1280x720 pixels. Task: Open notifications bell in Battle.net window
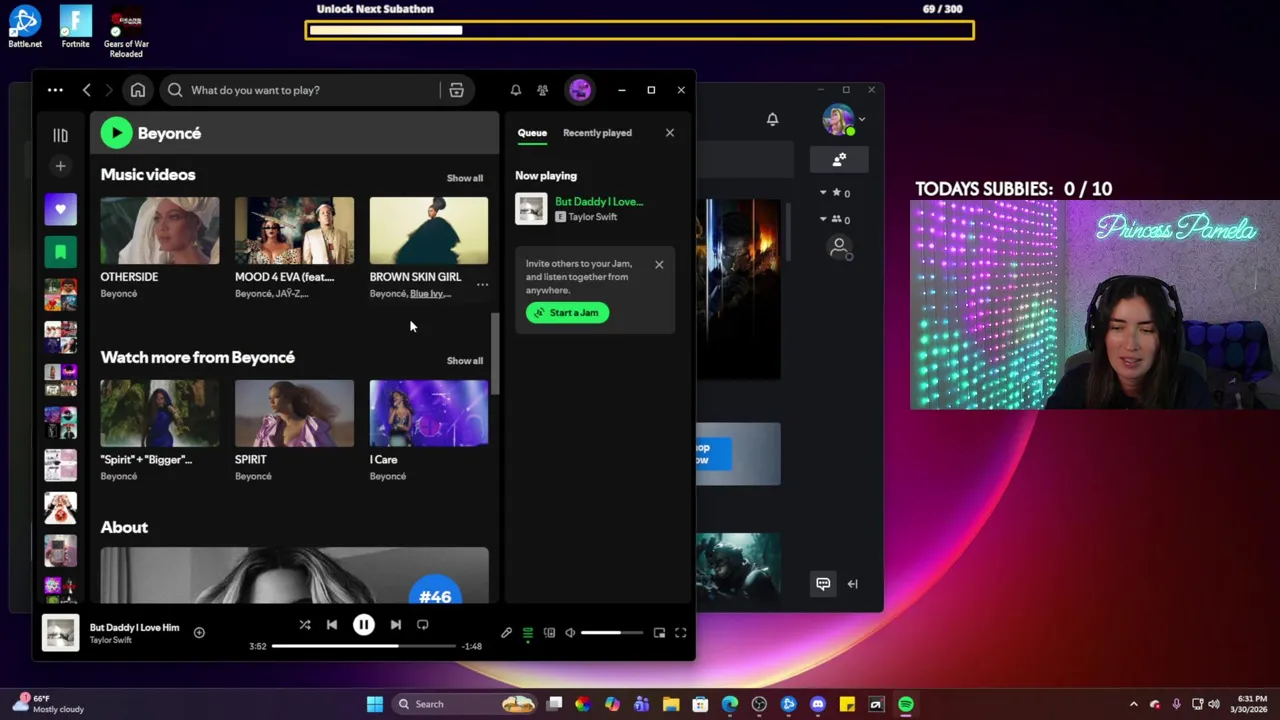click(x=772, y=120)
